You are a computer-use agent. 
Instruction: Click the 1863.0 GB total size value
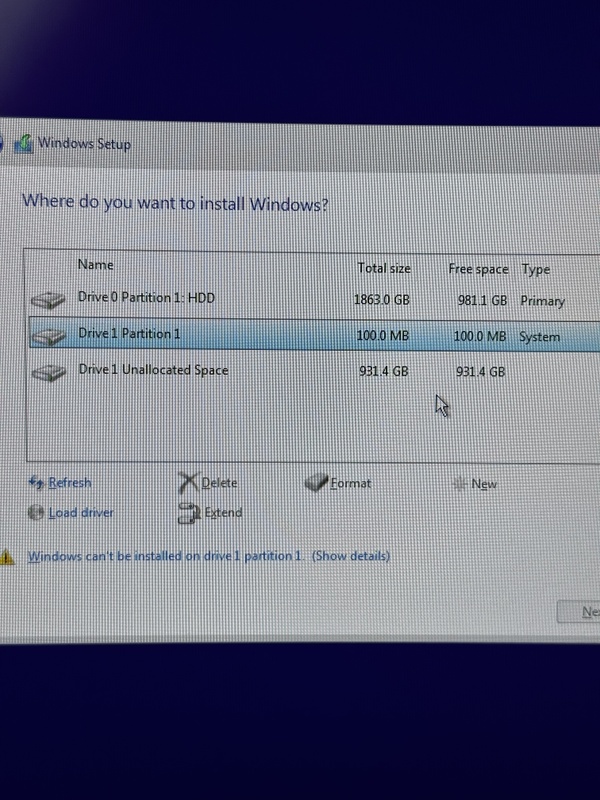click(x=382, y=299)
